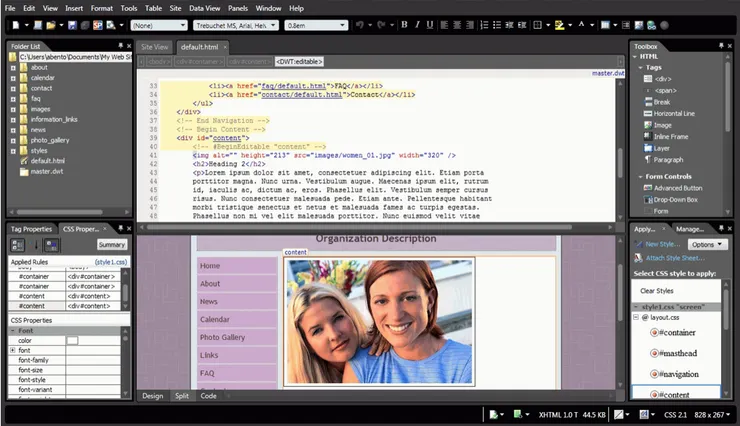Apply bold with the B icon

(404, 25)
